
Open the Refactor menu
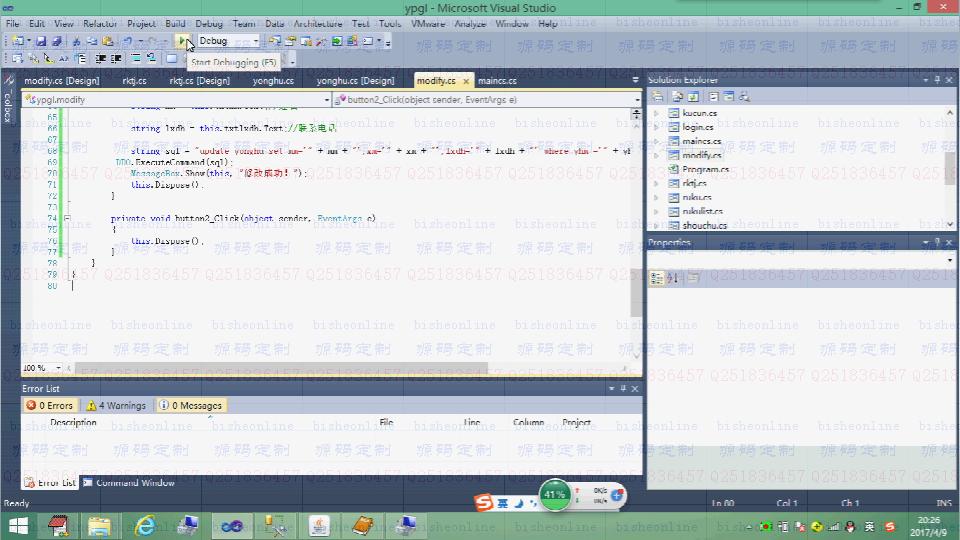100,24
